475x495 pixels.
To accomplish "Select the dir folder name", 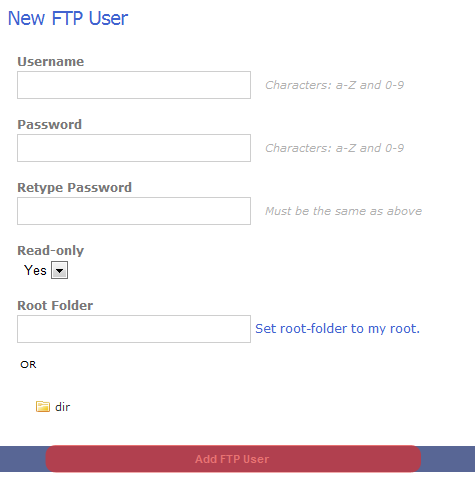I will (x=62, y=407).
